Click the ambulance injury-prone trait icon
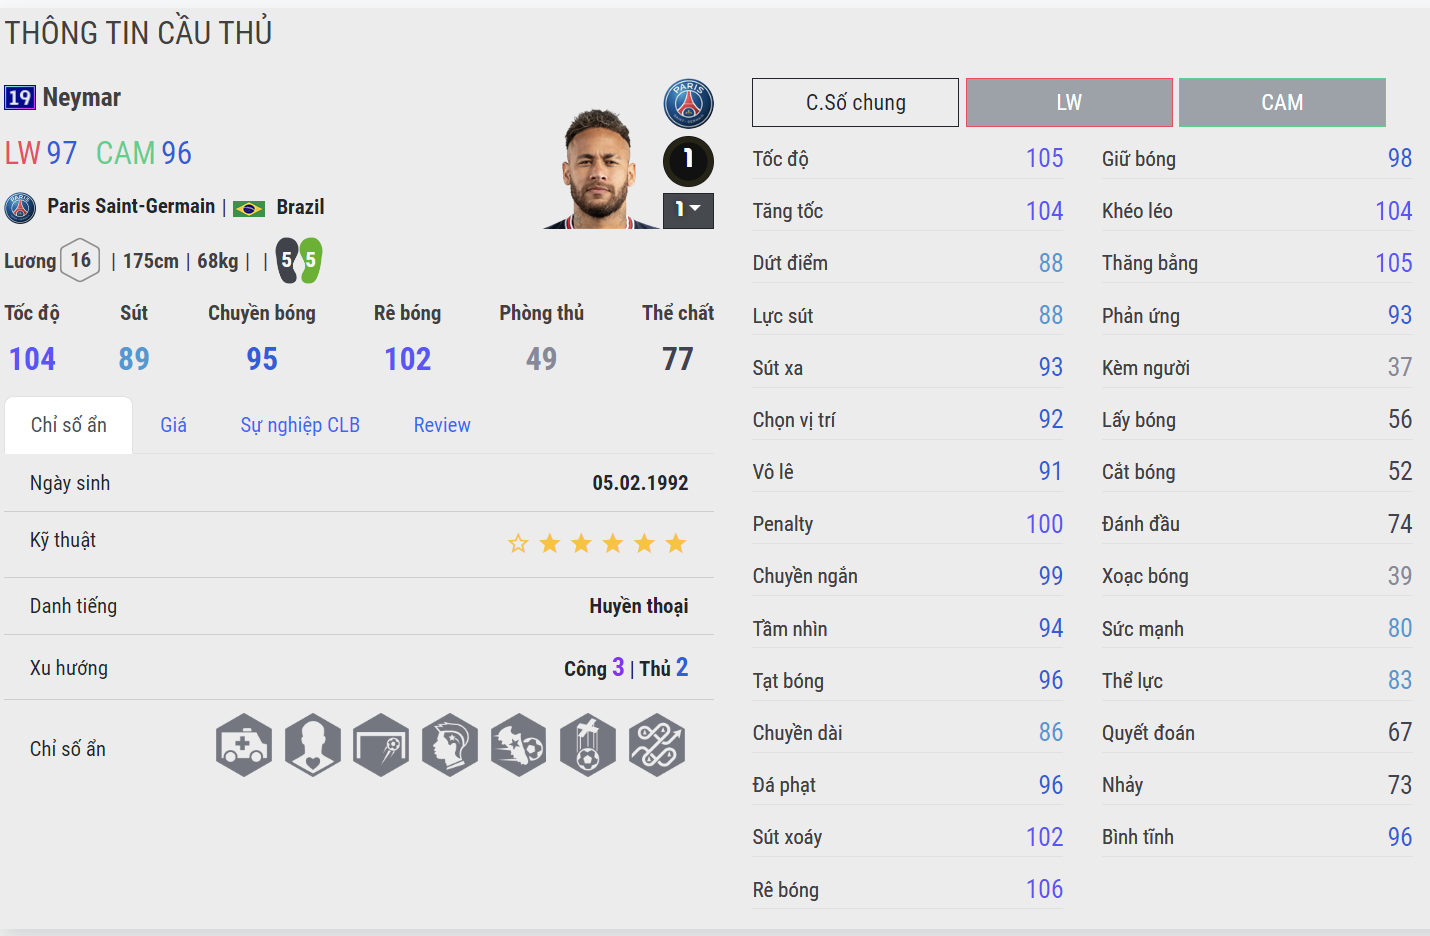Viewport: 1430px width, 936px height. (x=244, y=745)
